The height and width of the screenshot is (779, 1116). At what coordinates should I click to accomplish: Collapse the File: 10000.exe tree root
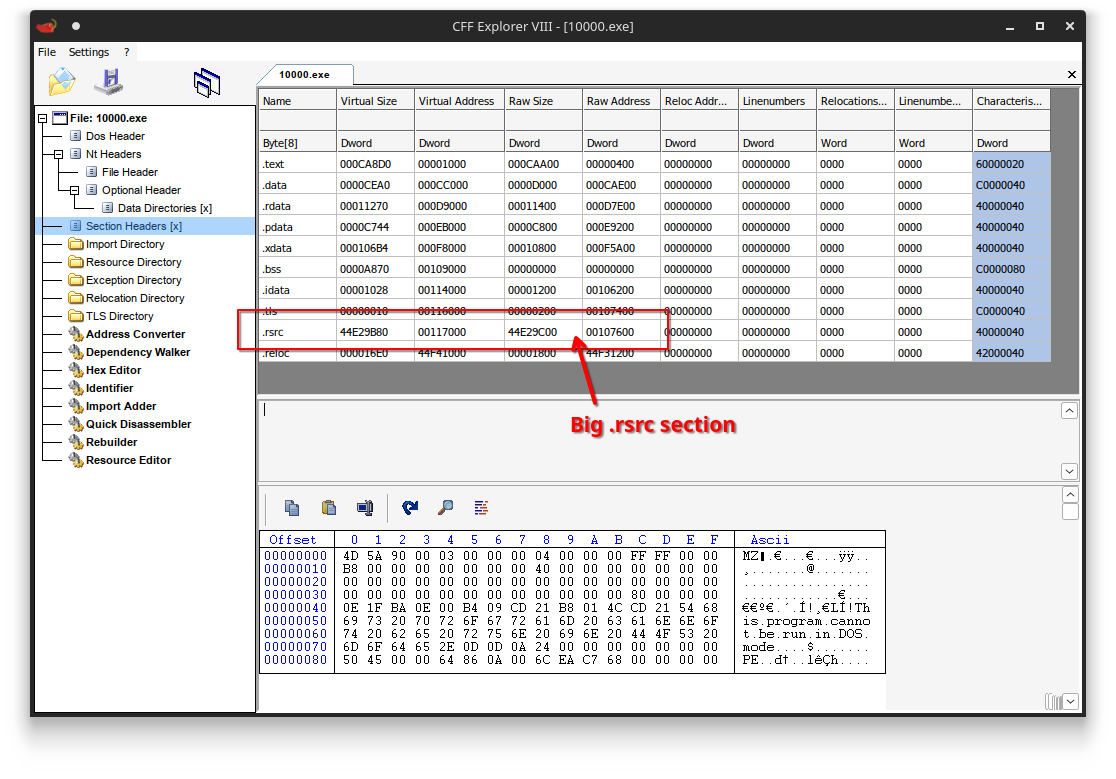[x=43, y=118]
